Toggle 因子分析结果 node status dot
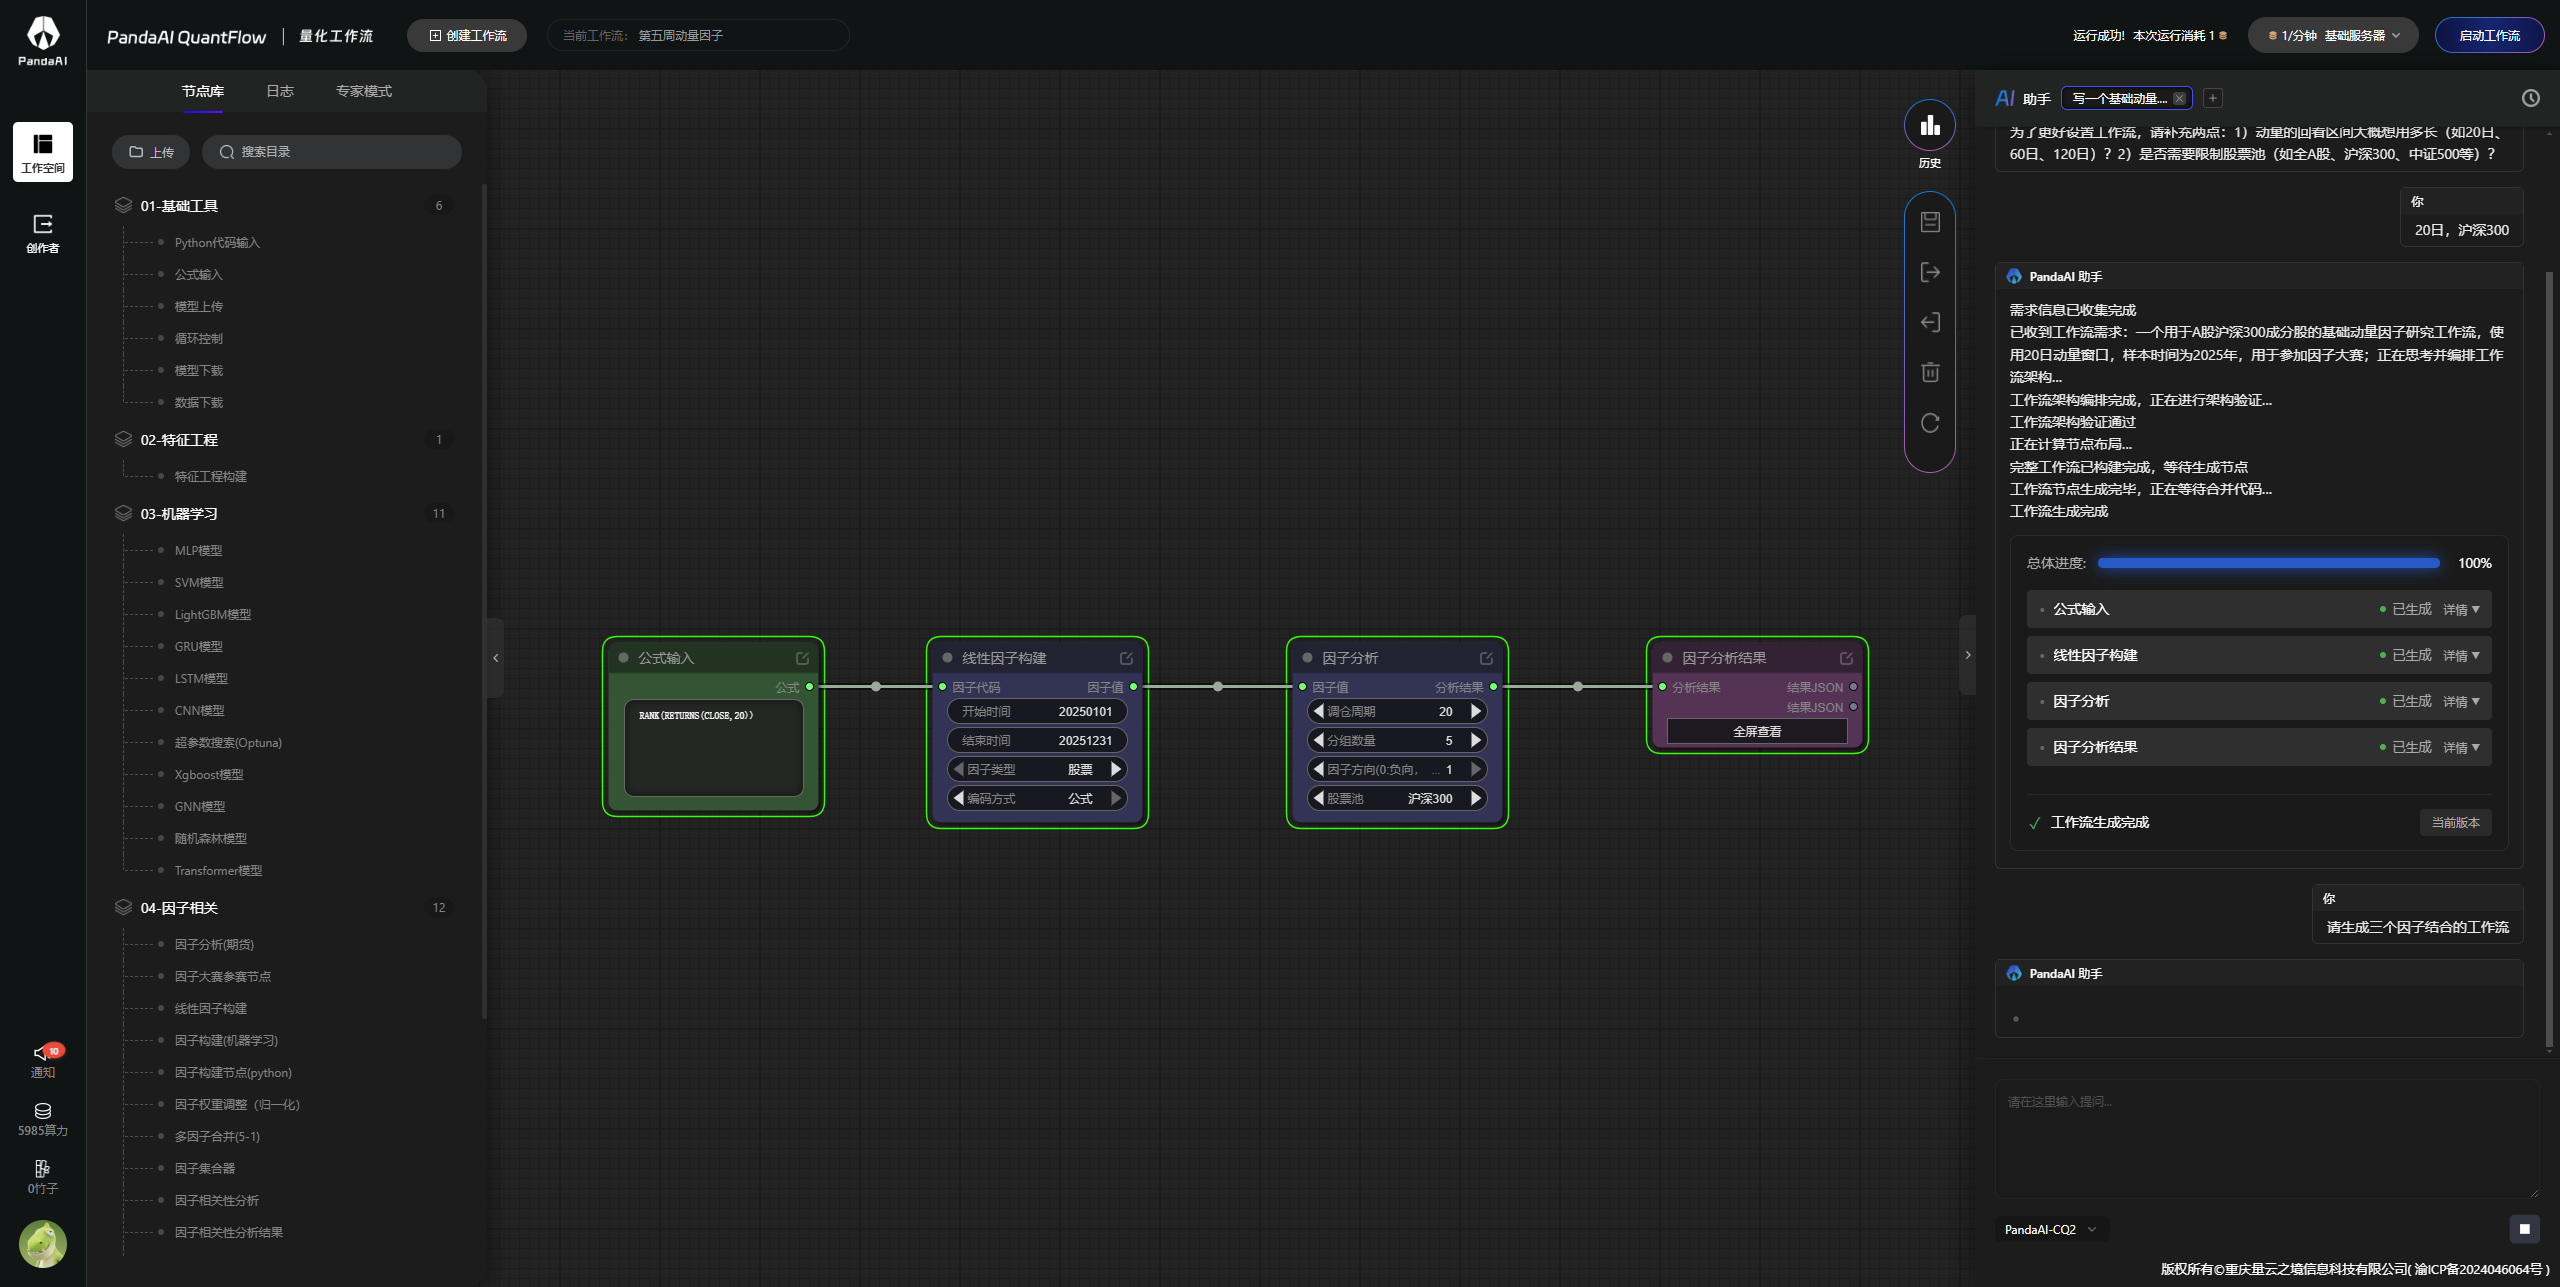The width and height of the screenshot is (2560, 1287). (1667, 658)
